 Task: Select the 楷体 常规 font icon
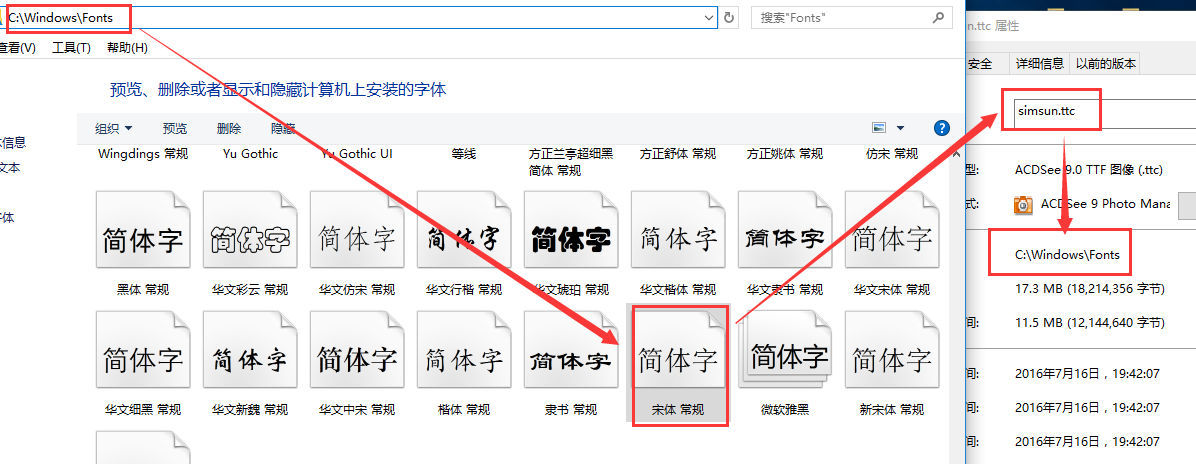pyautogui.click(x=464, y=349)
